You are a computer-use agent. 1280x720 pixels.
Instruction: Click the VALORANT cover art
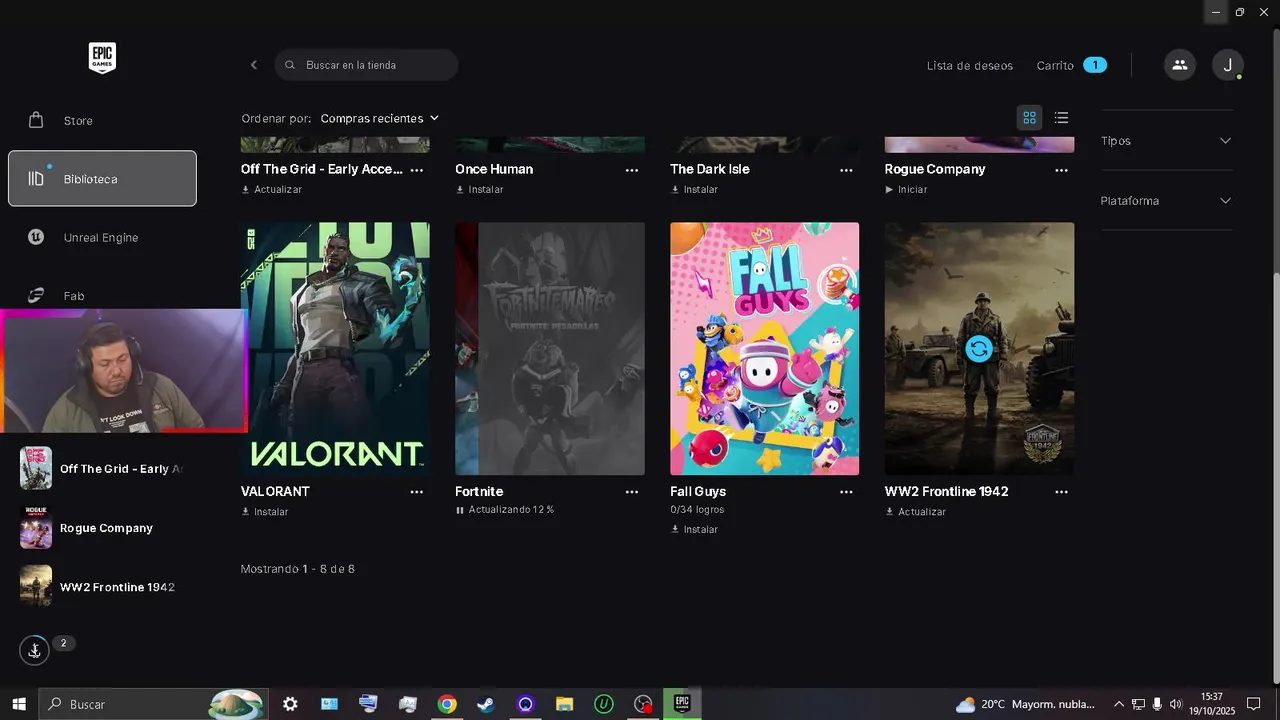[x=335, y=348]
